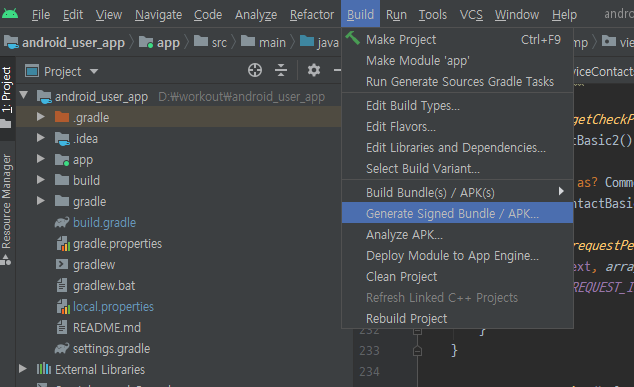Open the View menu
The width and height of the screenshot is (634, 387).
[109, 15]
